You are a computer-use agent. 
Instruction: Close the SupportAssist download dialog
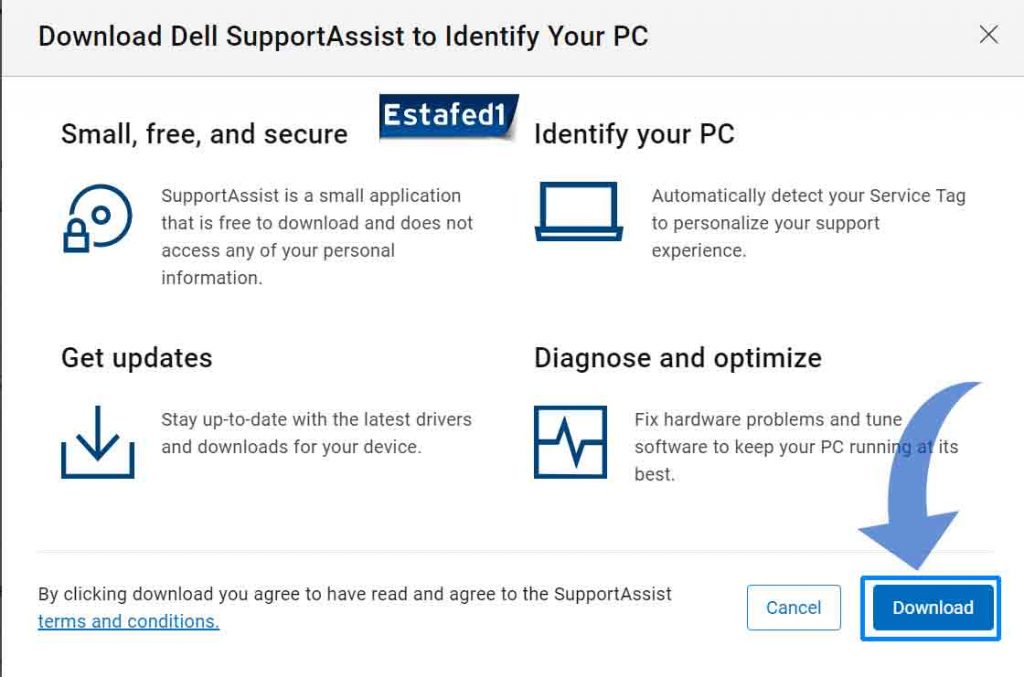[988, 34]
